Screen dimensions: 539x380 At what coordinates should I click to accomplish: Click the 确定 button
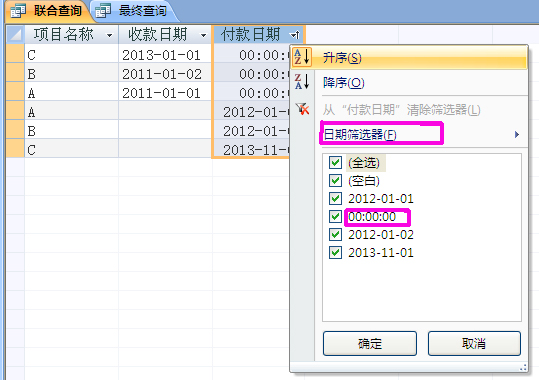click(370, 343)
